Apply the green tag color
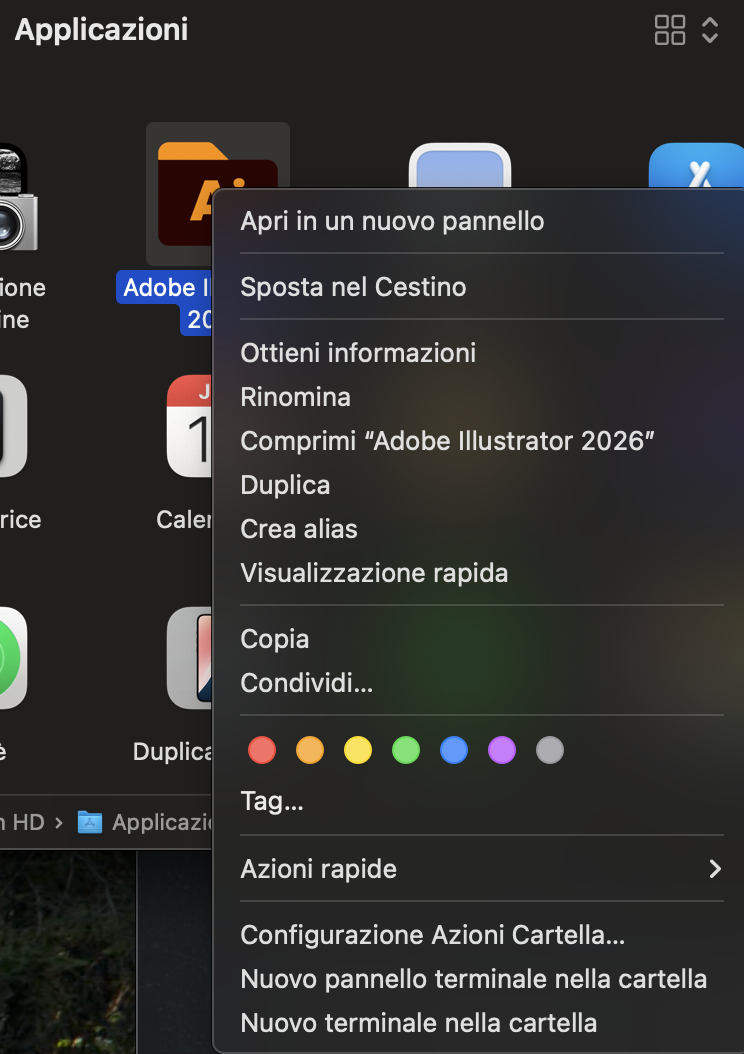Viewport: 744px width, 1054px height. click(406, 750)
